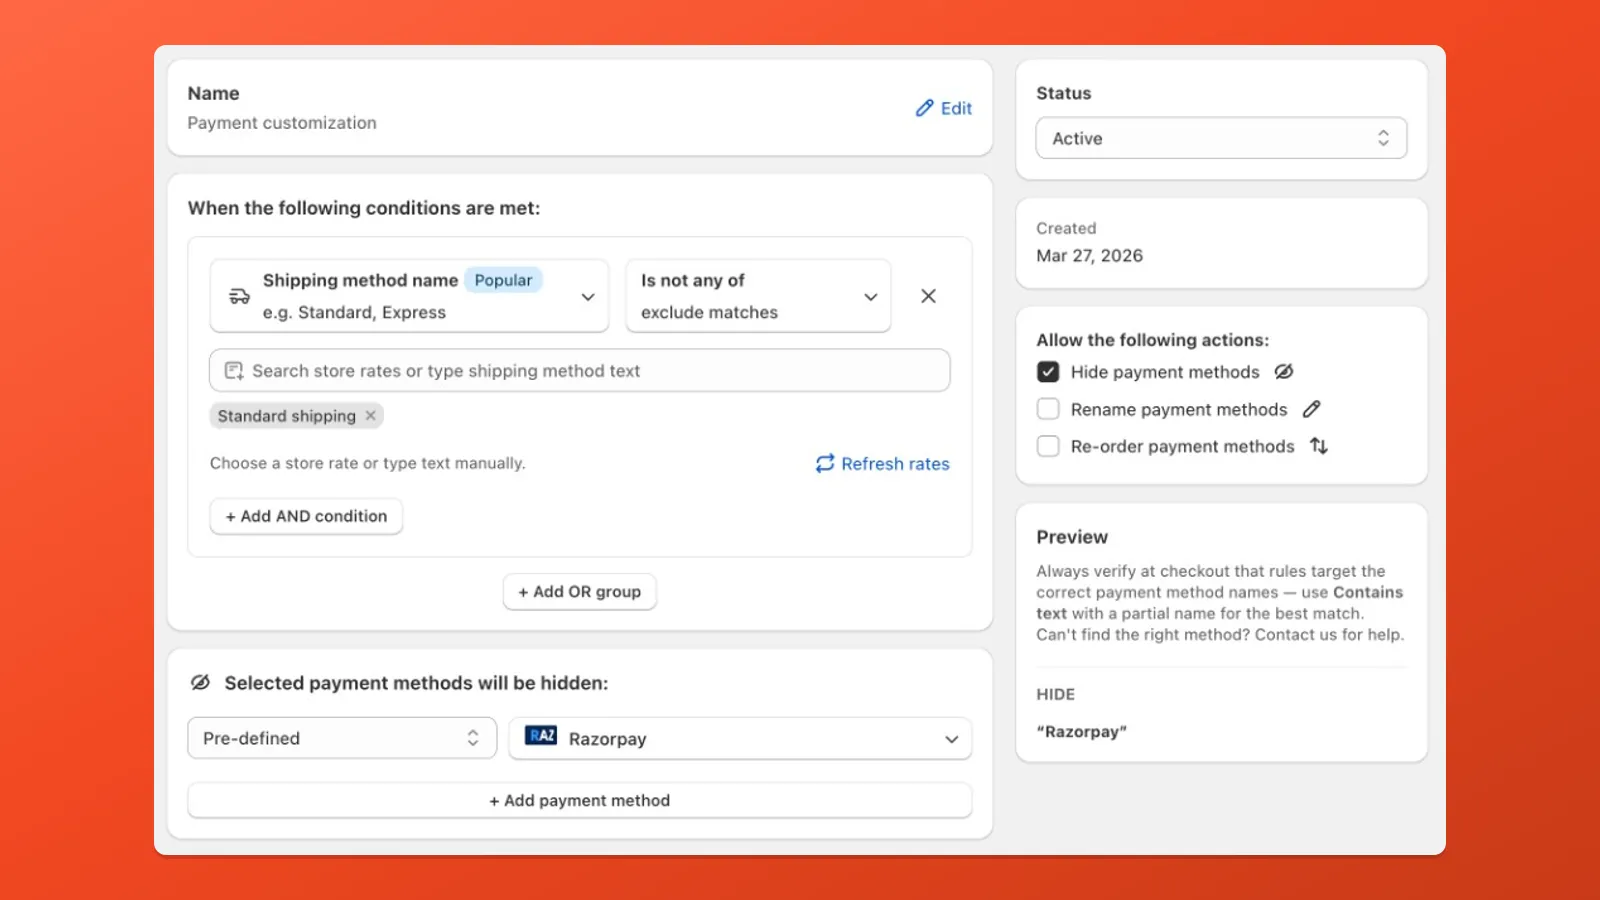Click the shipping method text search field
This screenshot has width=1600, height=900.
pos(580,370)
